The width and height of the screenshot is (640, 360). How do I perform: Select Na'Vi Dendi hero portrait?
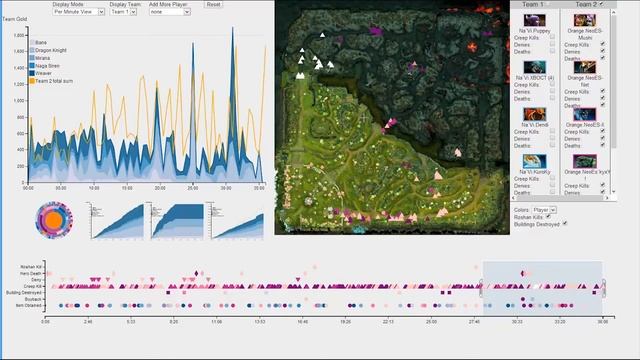(534, 114)
